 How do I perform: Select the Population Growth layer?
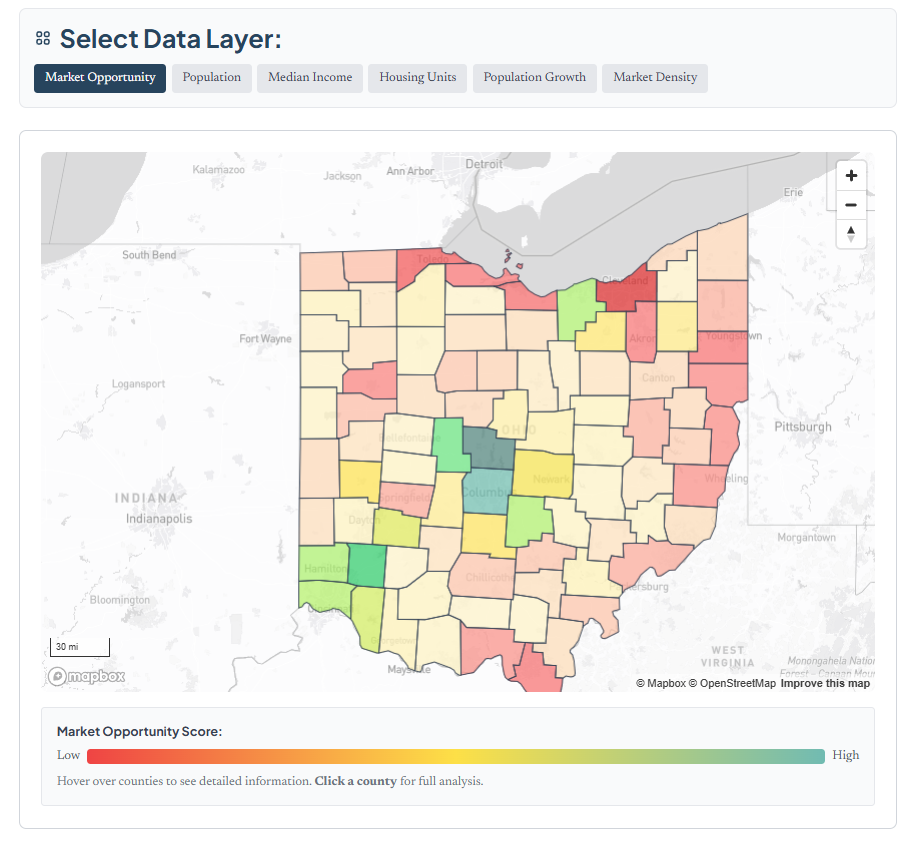pos(534,78)
